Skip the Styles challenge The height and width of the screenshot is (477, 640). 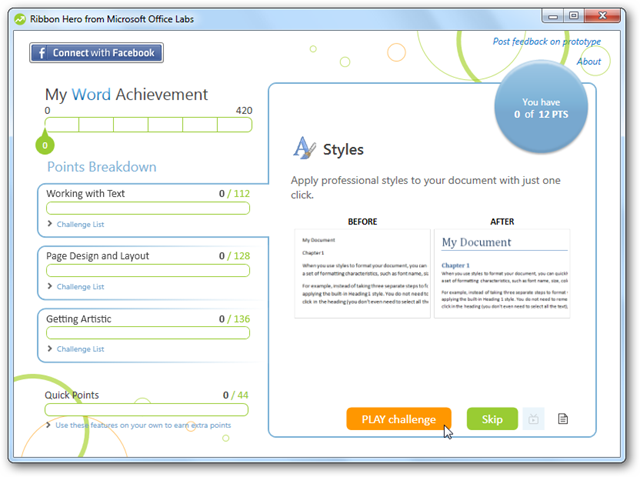pyautogui.click(x=492, y=419)
